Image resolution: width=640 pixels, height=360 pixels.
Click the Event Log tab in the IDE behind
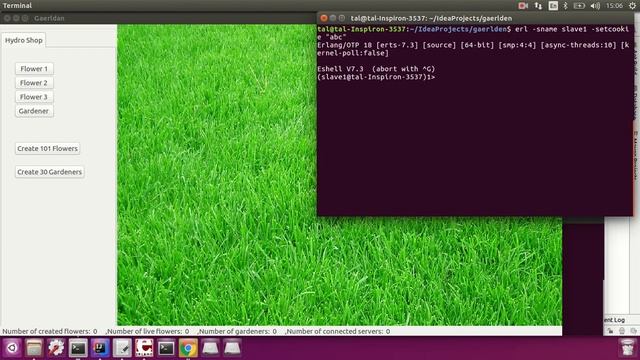[614, 320]
